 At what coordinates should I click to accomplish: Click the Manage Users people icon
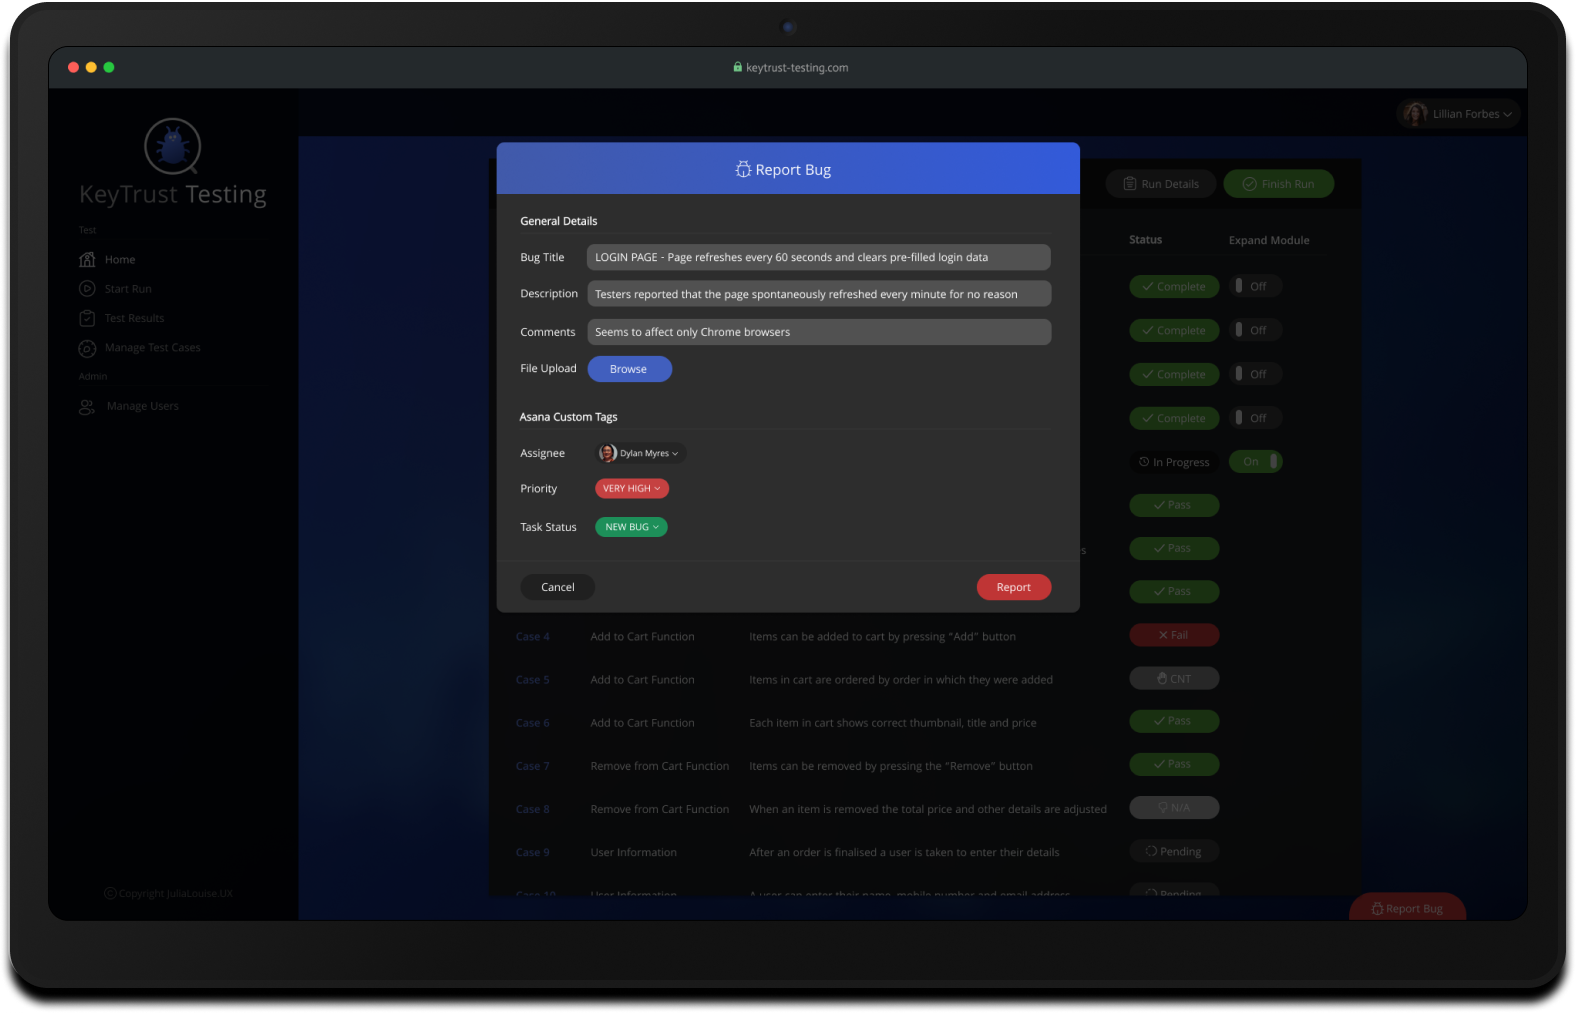87,407
